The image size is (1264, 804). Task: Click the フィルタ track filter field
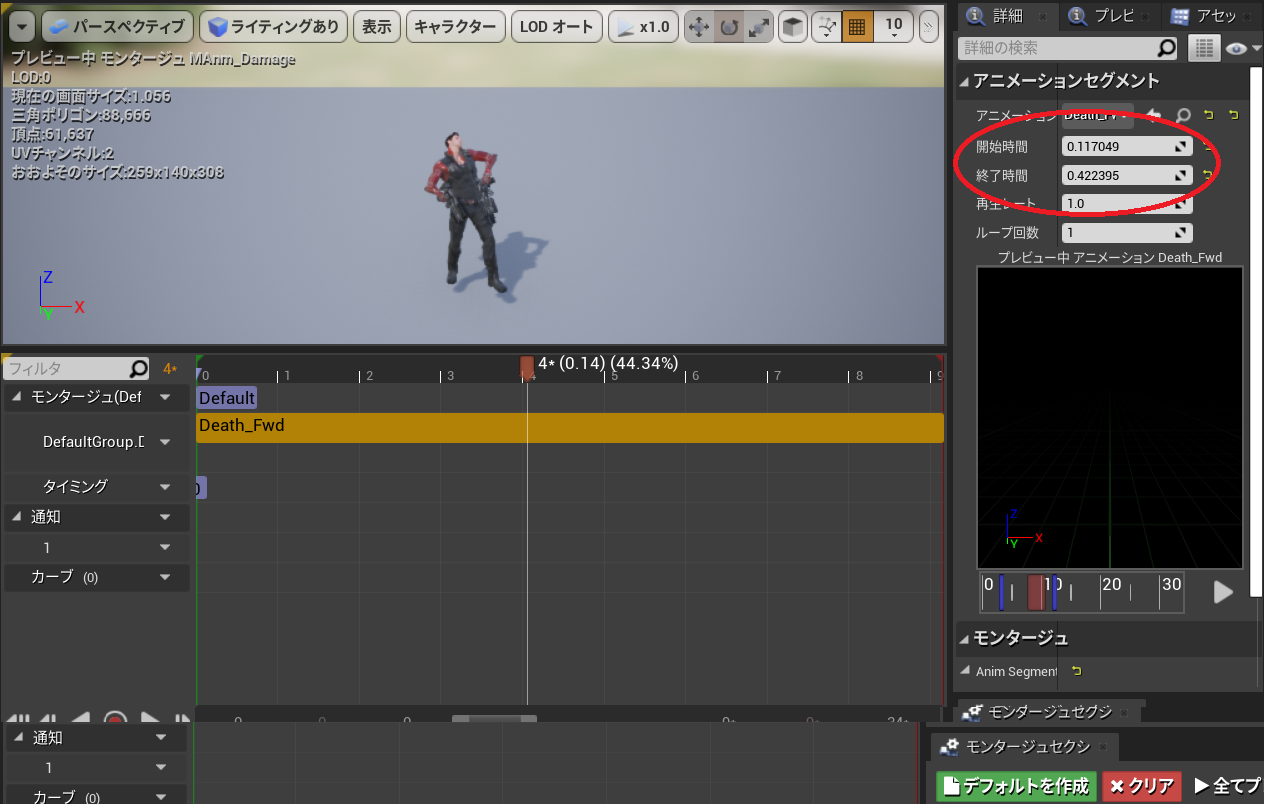[77, 369]
